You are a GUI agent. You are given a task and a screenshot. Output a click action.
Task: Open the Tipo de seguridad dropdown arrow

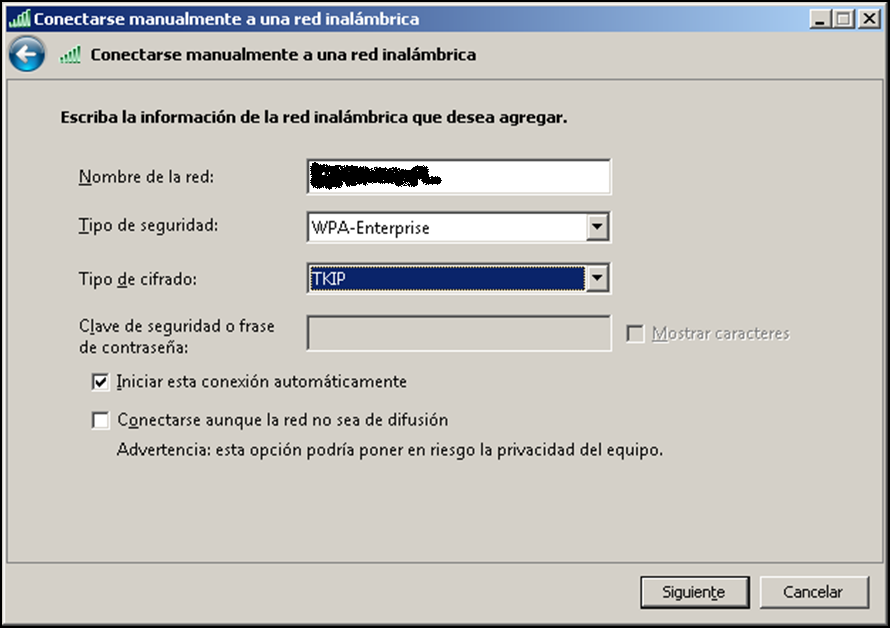(x=598, y=227)
